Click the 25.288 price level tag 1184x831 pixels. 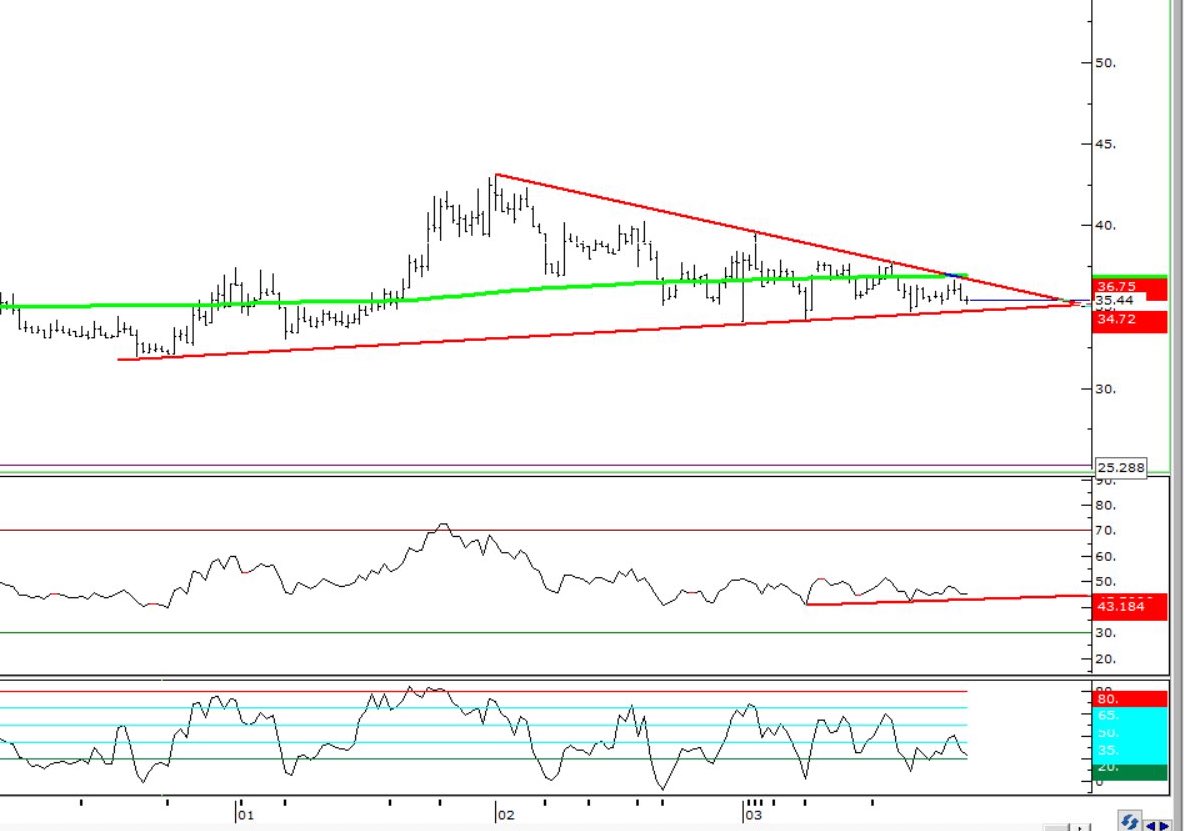[1121, 468]
